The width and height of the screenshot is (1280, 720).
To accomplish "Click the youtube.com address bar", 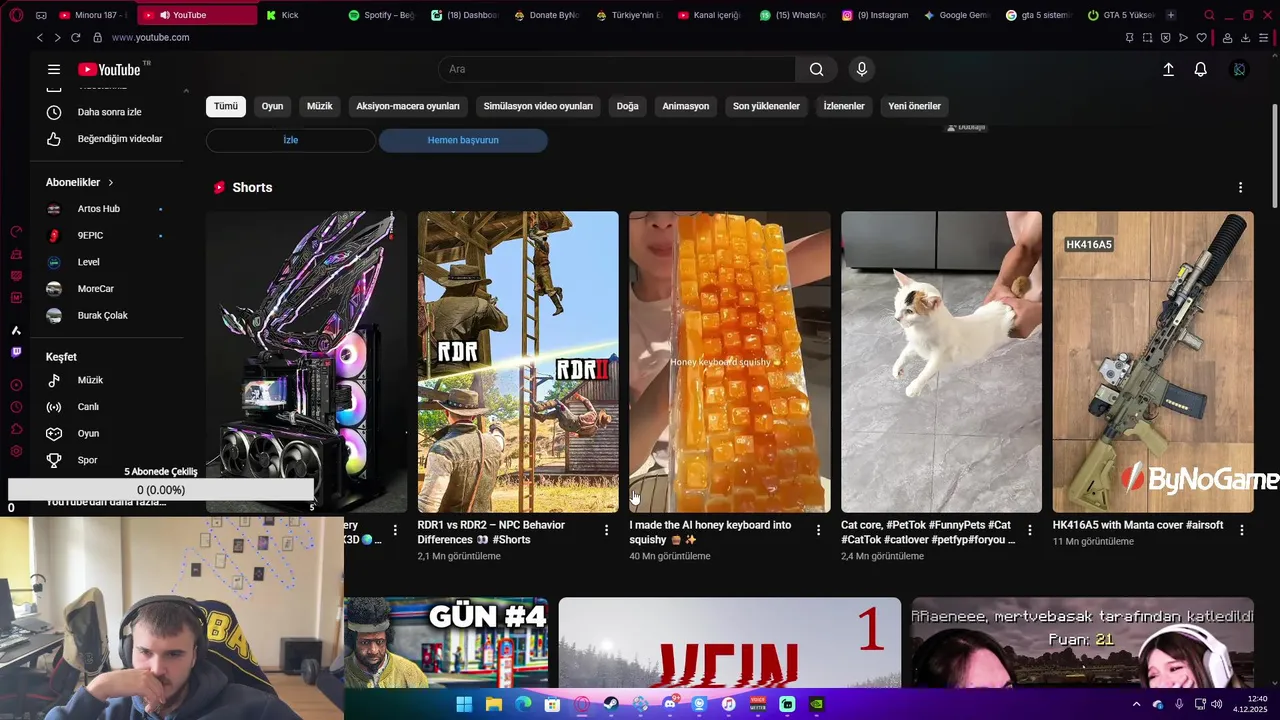I will pyautogui.click(x=150, y=37).
